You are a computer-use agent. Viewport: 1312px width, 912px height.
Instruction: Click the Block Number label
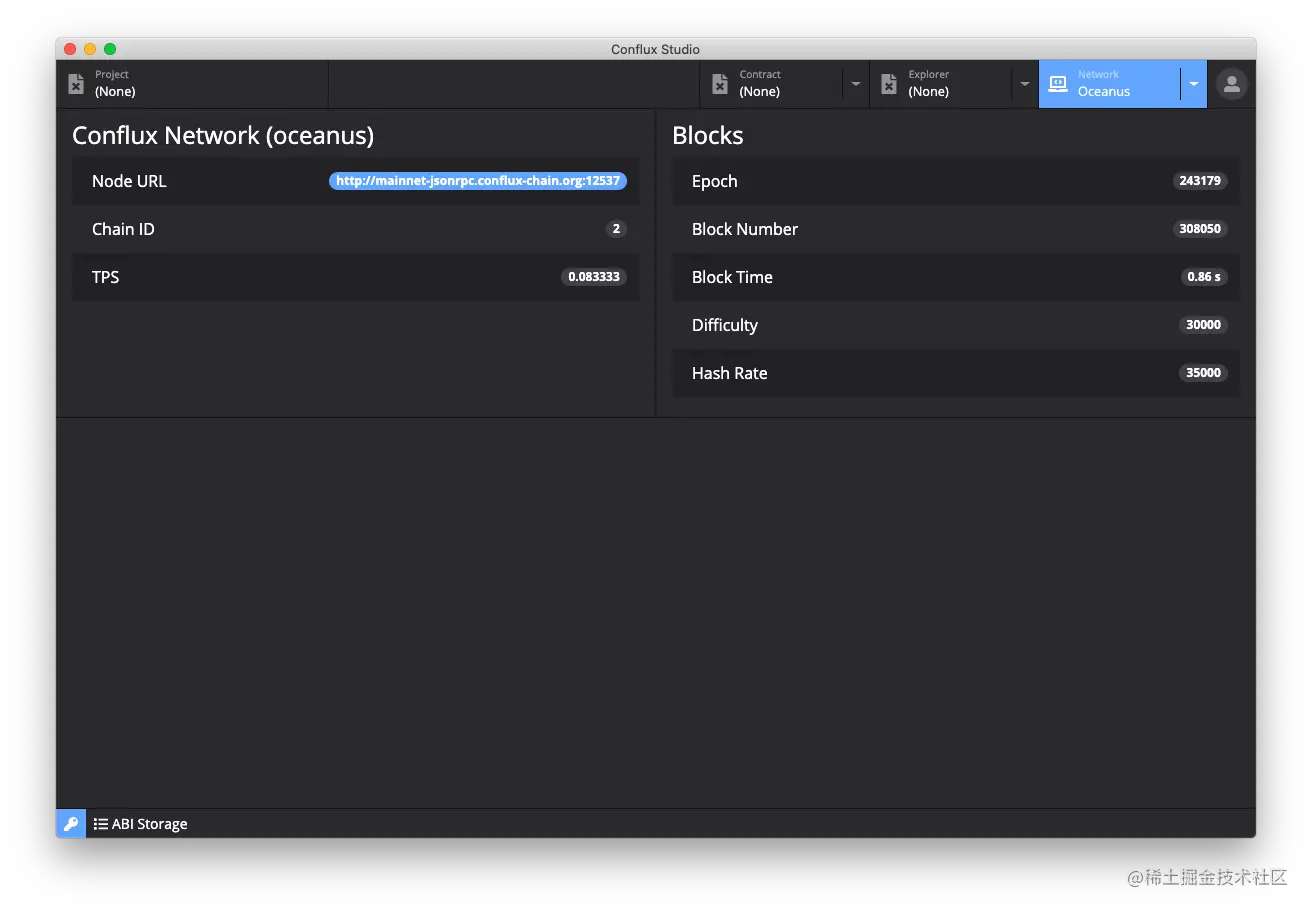coord(745,229)
